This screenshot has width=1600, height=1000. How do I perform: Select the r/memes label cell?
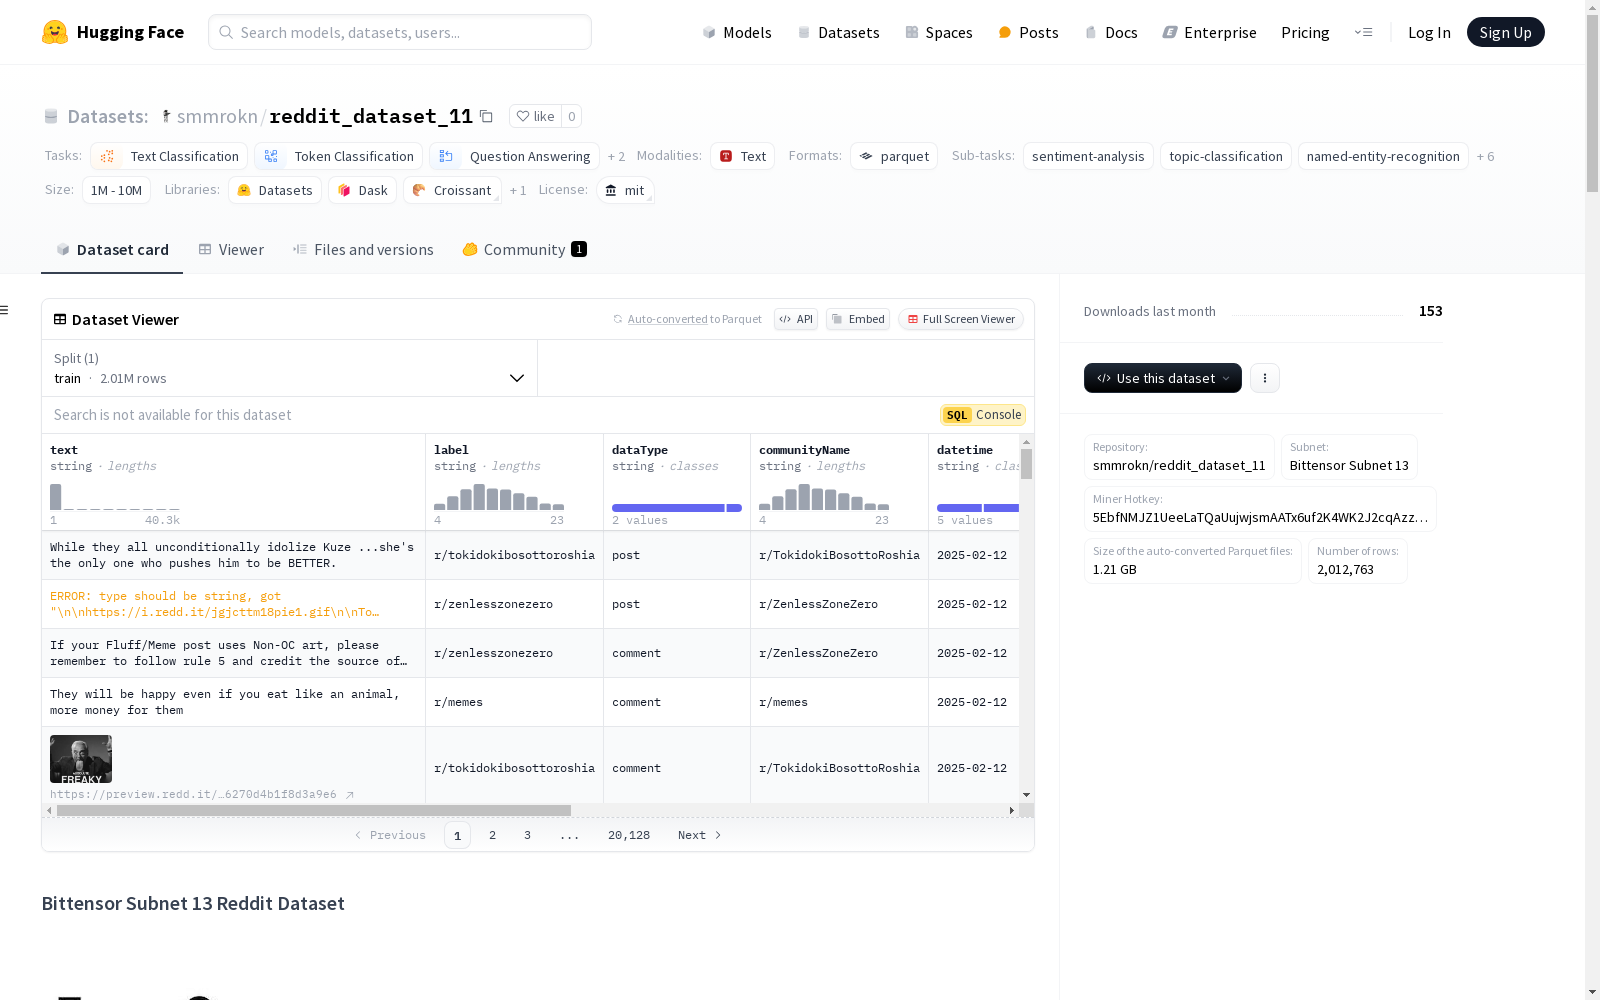tap(514, 702)
